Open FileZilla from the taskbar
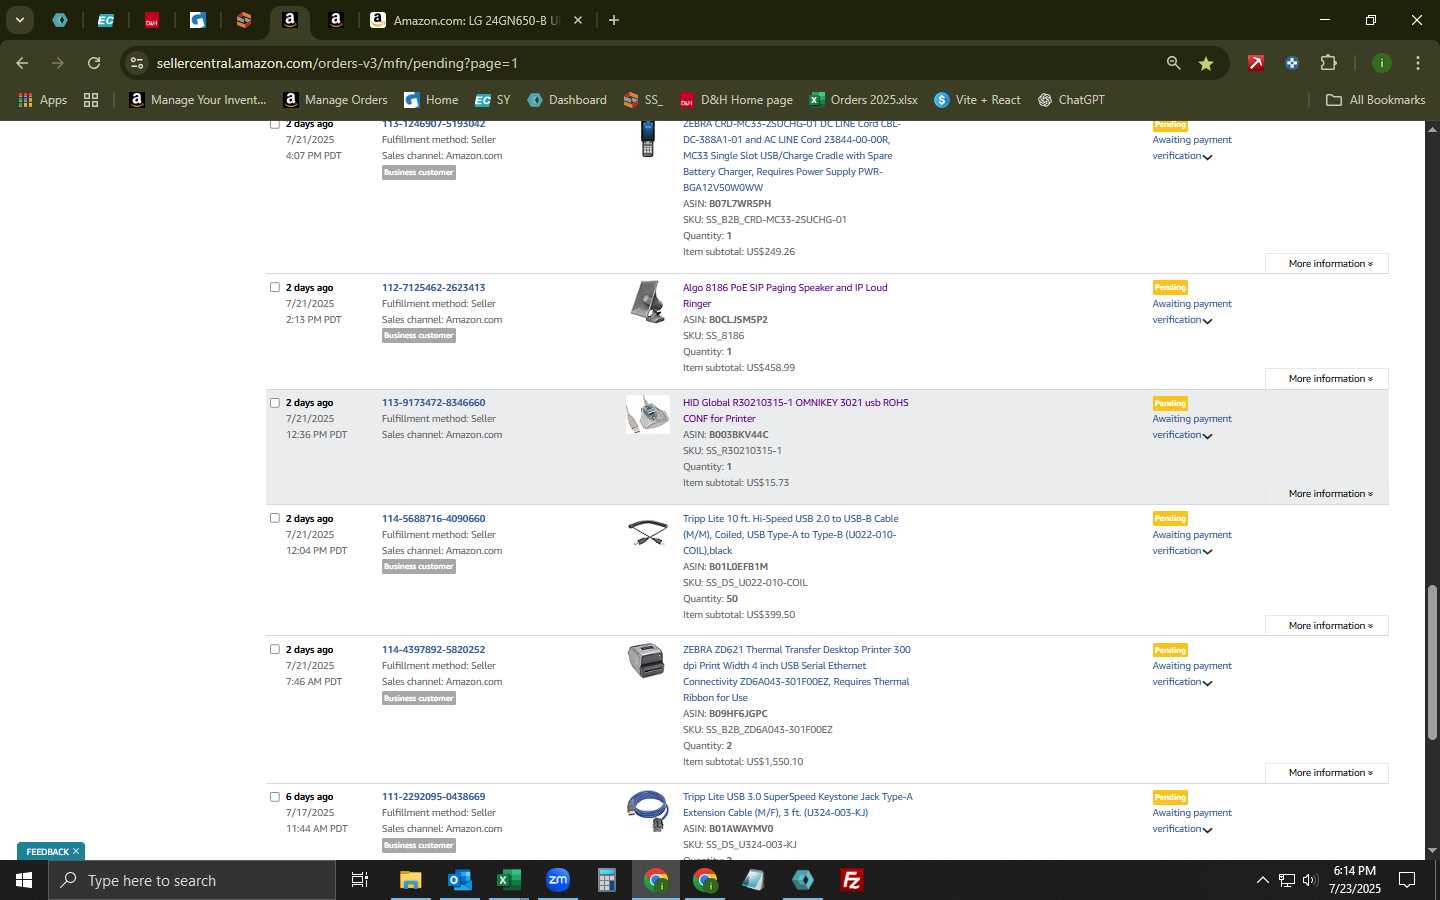This screenshot has width=1440, height=900. [852, 880]
